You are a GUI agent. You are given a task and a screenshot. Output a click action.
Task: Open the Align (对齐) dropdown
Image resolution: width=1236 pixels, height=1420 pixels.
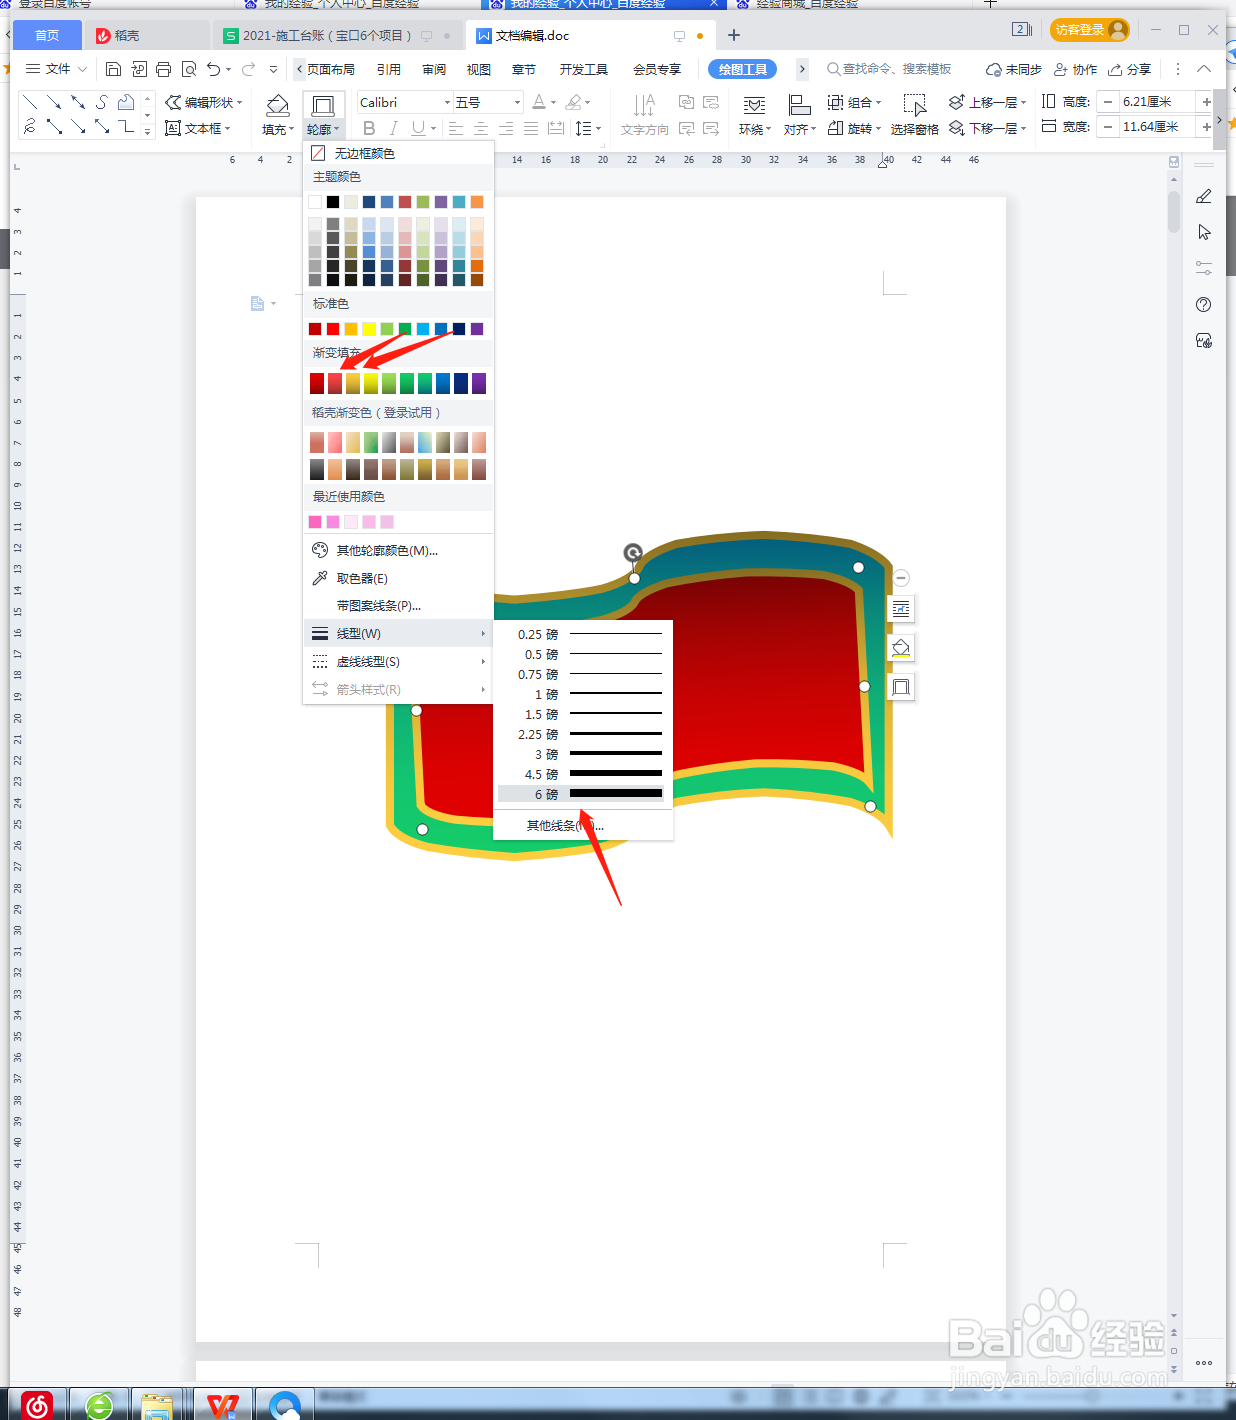(x=800, y=116)
